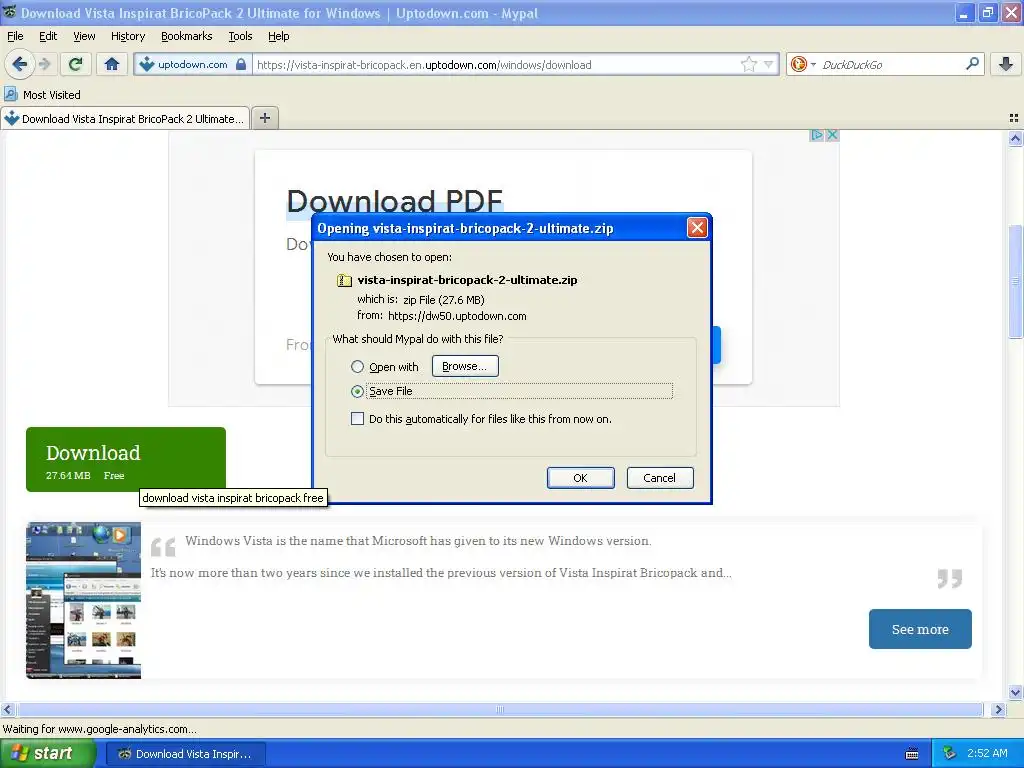Open the DuckDuckGo search engine selector

click(803, 64)
